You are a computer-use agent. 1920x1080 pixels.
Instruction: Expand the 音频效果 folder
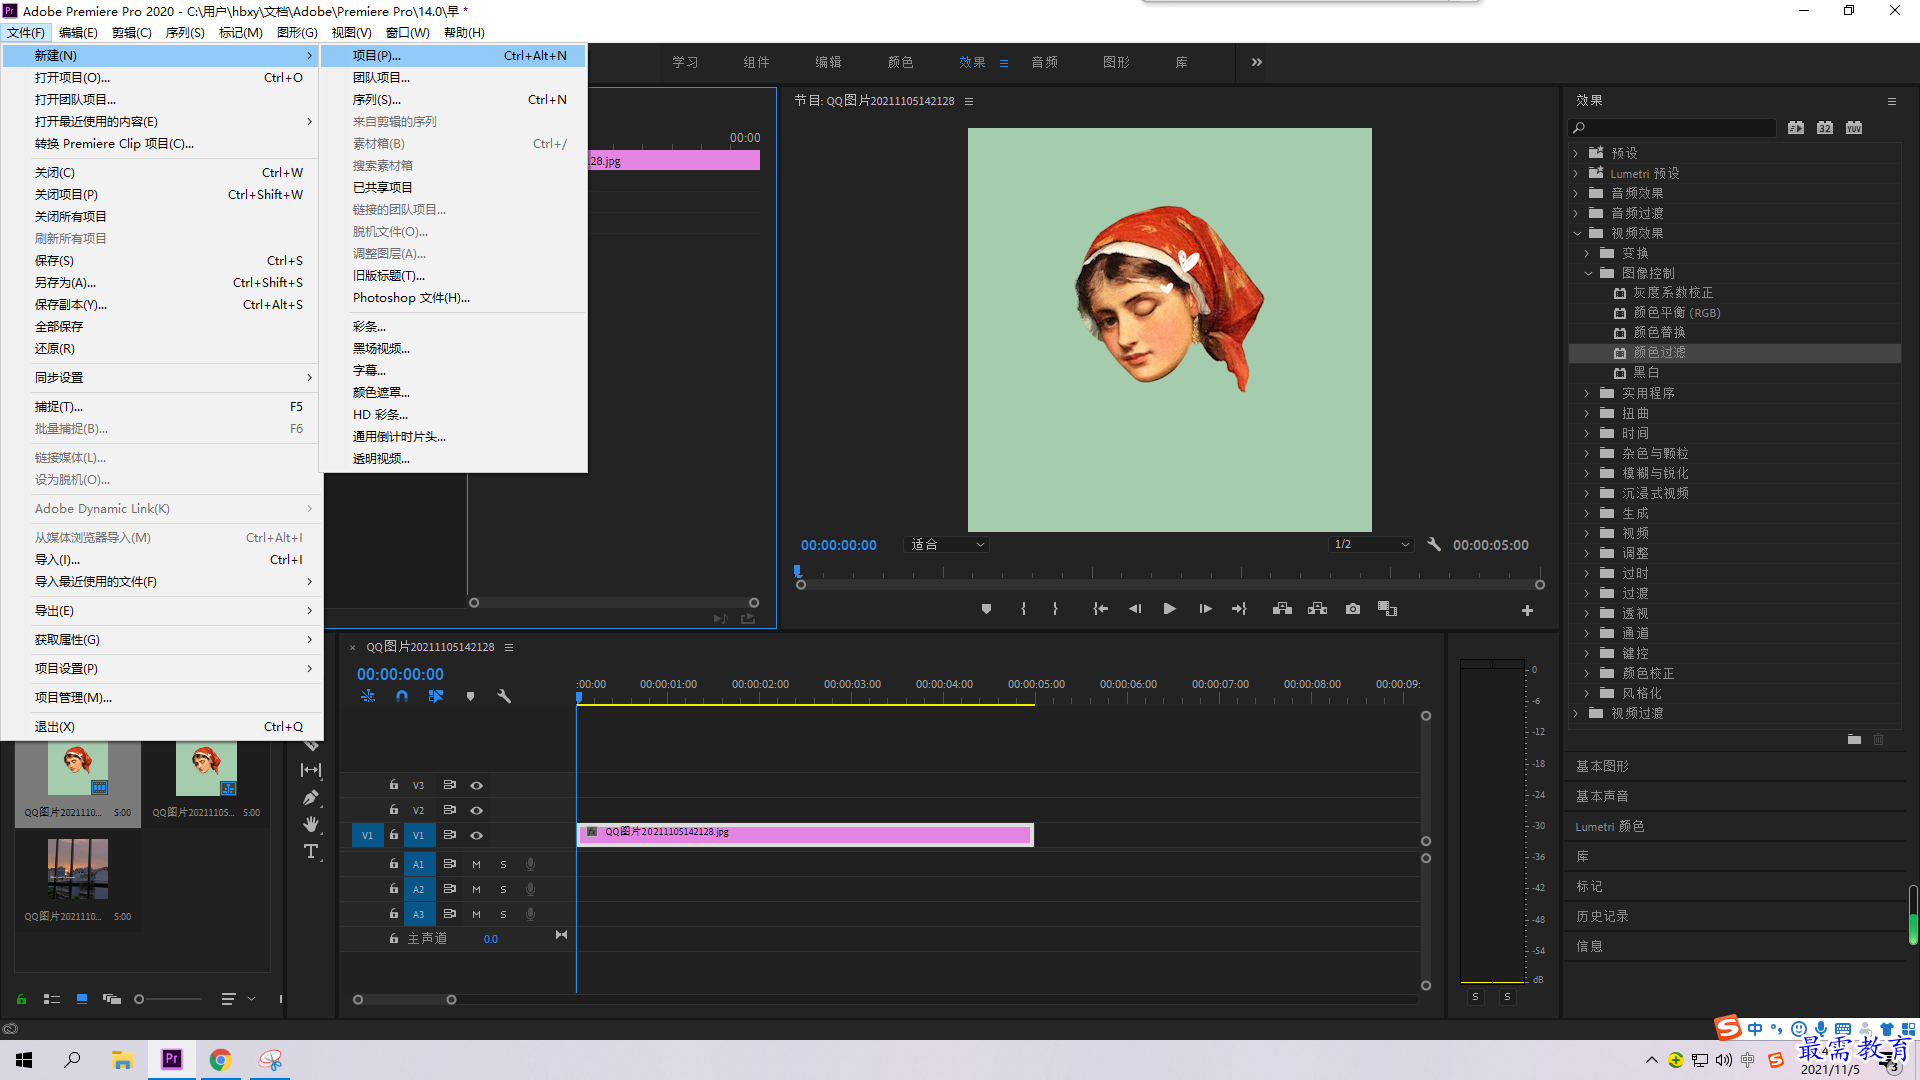click(1576, 193)
